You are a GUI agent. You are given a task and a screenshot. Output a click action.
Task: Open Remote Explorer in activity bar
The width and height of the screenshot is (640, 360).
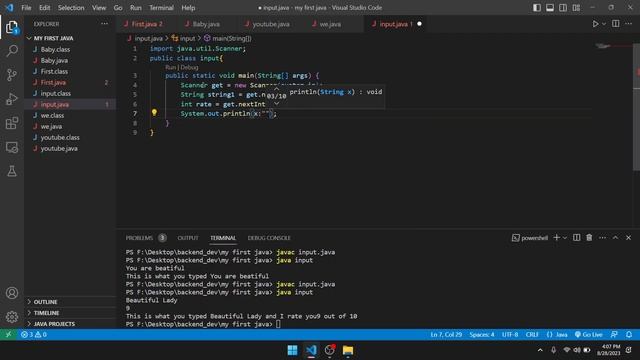pos(12,147)
